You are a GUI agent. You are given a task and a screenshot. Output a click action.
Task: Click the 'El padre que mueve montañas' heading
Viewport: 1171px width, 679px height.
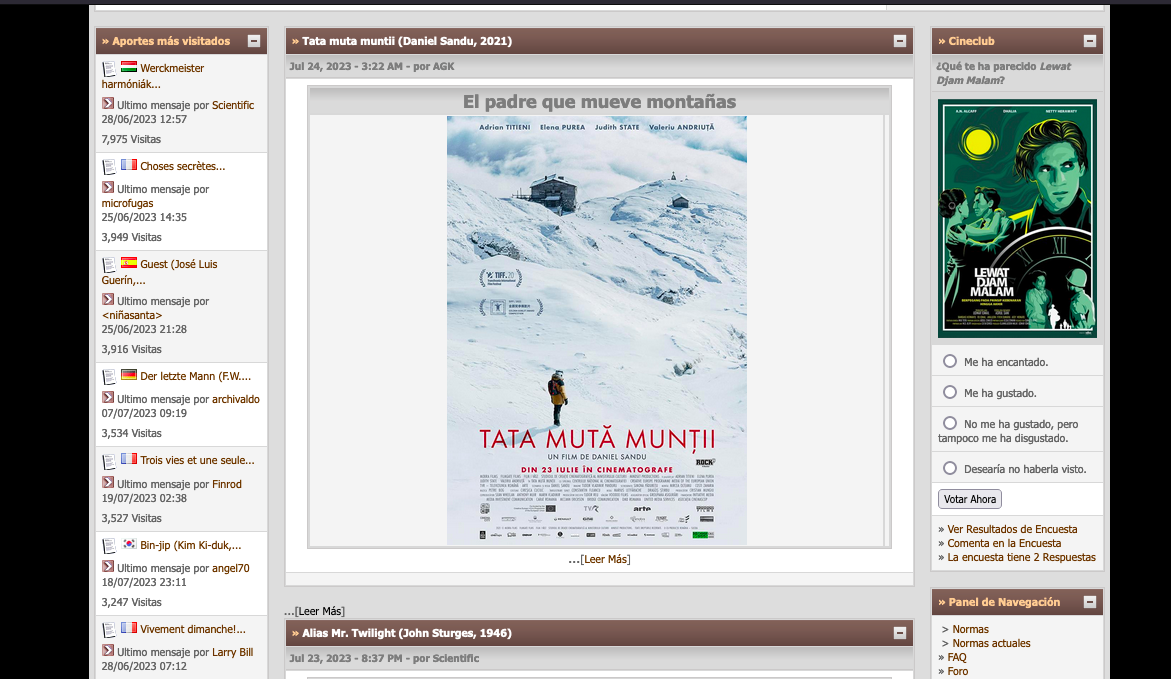coord(599,102)
